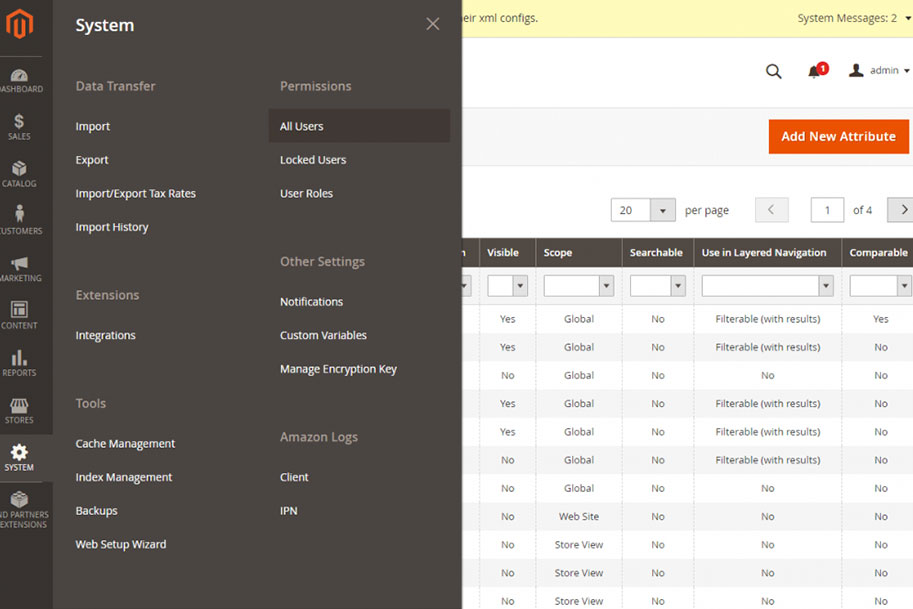
Task: Open IPN under Amazon Logs
Action: (x=289, y=511)
